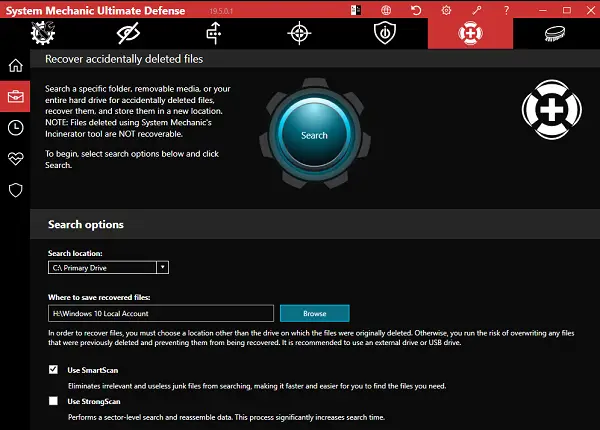600x430 pixels.
Task: Check the Use StrongScan checkbox
Action: pos(54,401)
